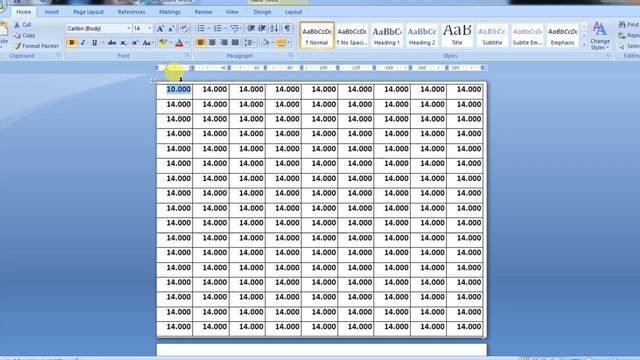This screenshot has height=360, width=640.
Task: Click the Line Spacing icon
Action: tap(248, 42)
